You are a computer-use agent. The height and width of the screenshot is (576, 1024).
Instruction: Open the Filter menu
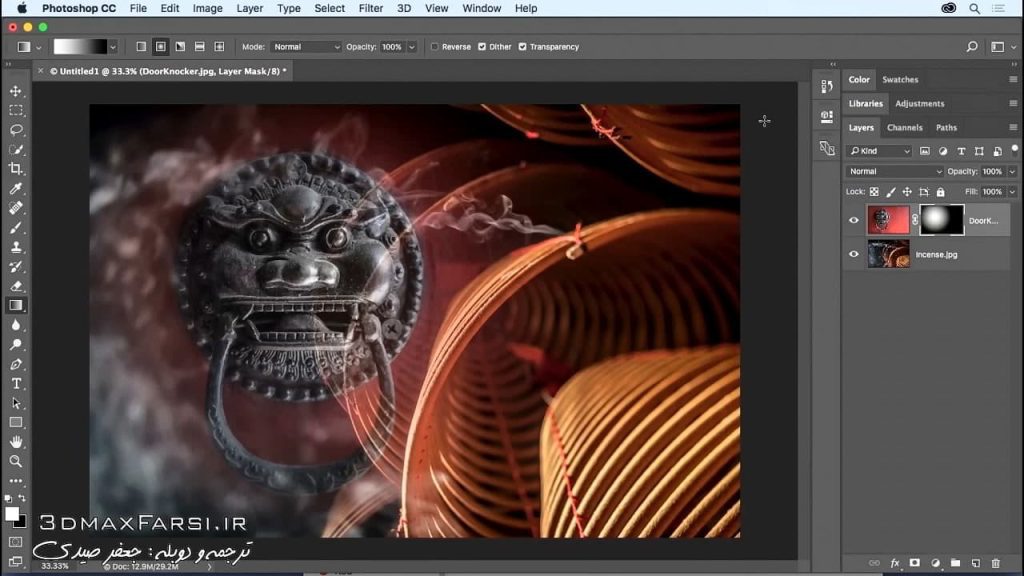click(x=370, y=8)
